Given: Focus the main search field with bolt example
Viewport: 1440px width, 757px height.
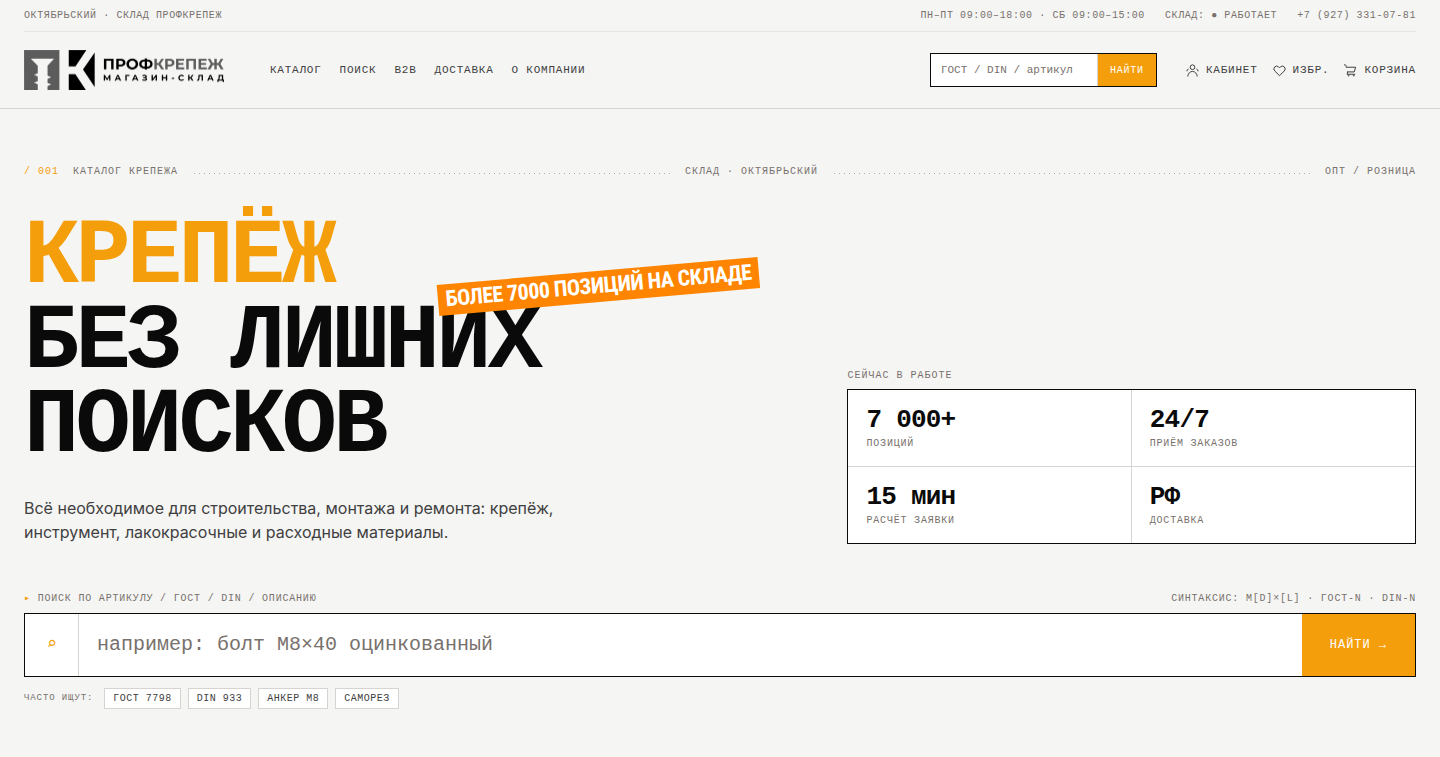Looking at the screenshot, I should [690, 645].
